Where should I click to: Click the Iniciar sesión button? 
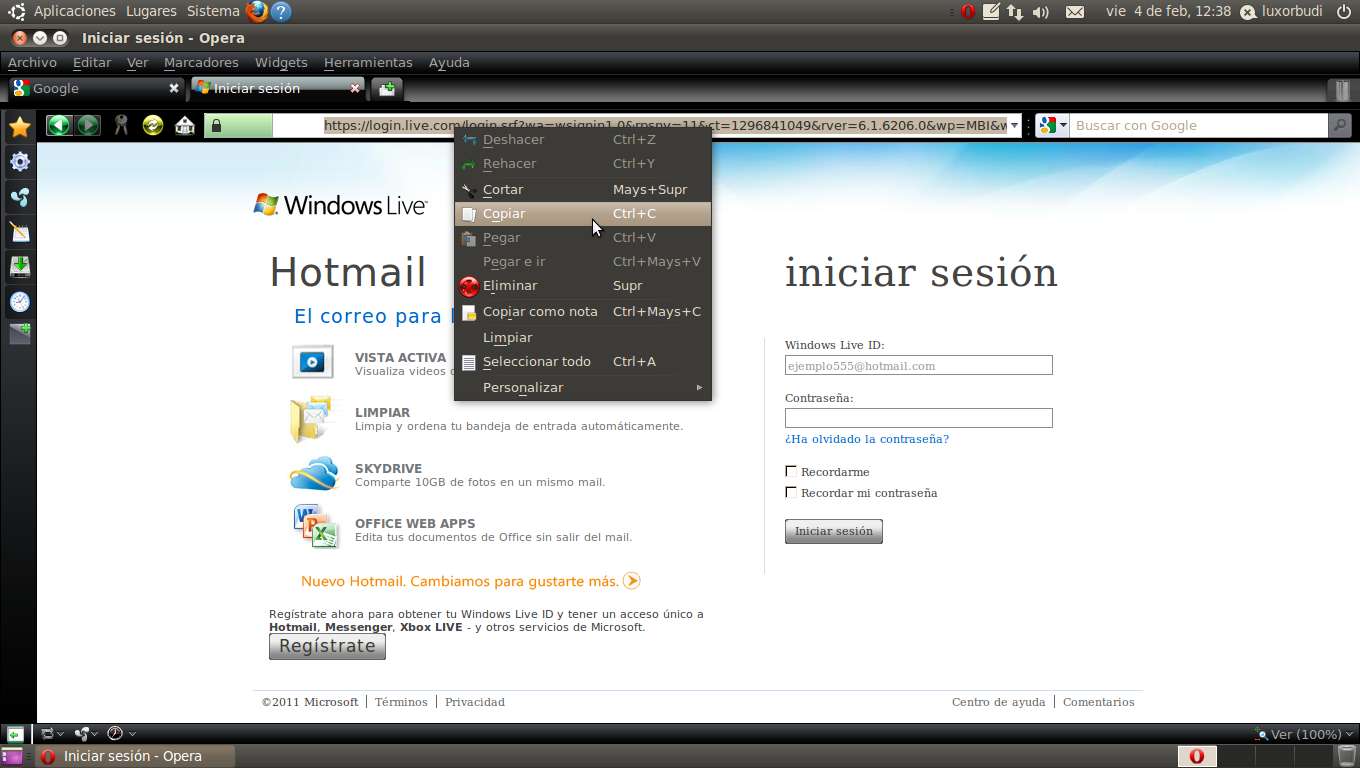click(833, 531)
